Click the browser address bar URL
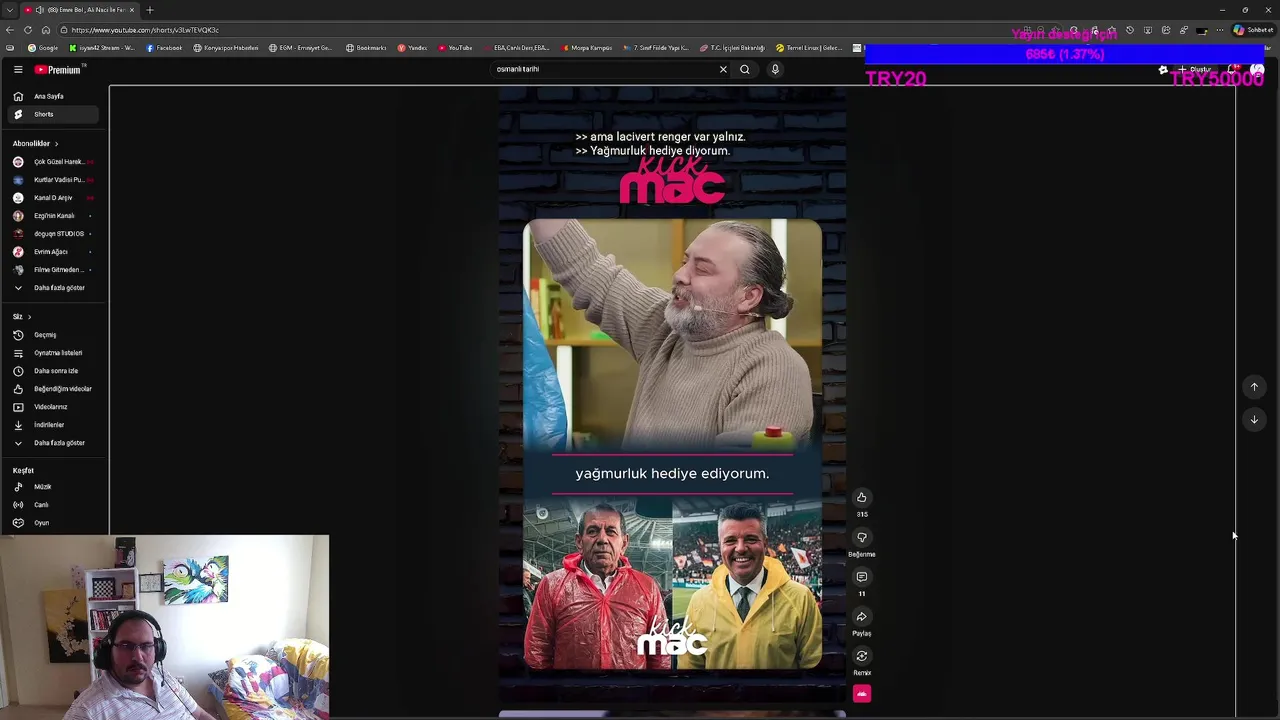Screen dimensions: 1280x720 145,30
